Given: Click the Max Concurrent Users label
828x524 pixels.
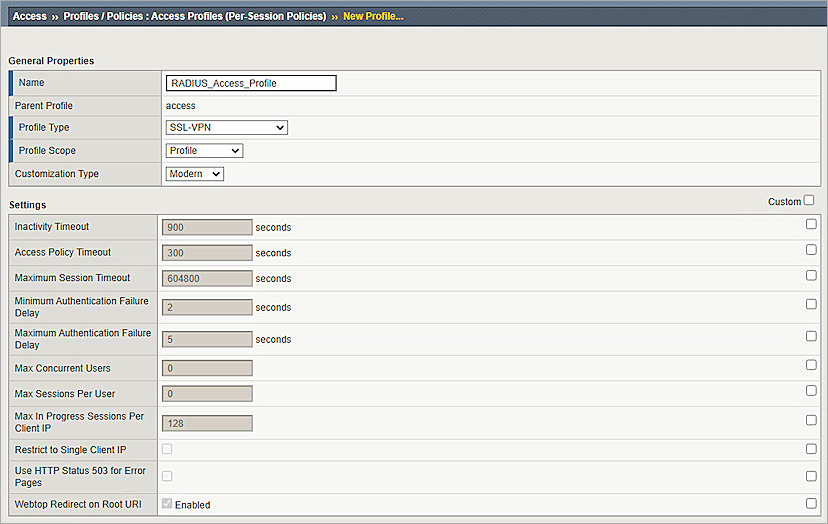Looking at the screenshot, I should tap(62, 368).
